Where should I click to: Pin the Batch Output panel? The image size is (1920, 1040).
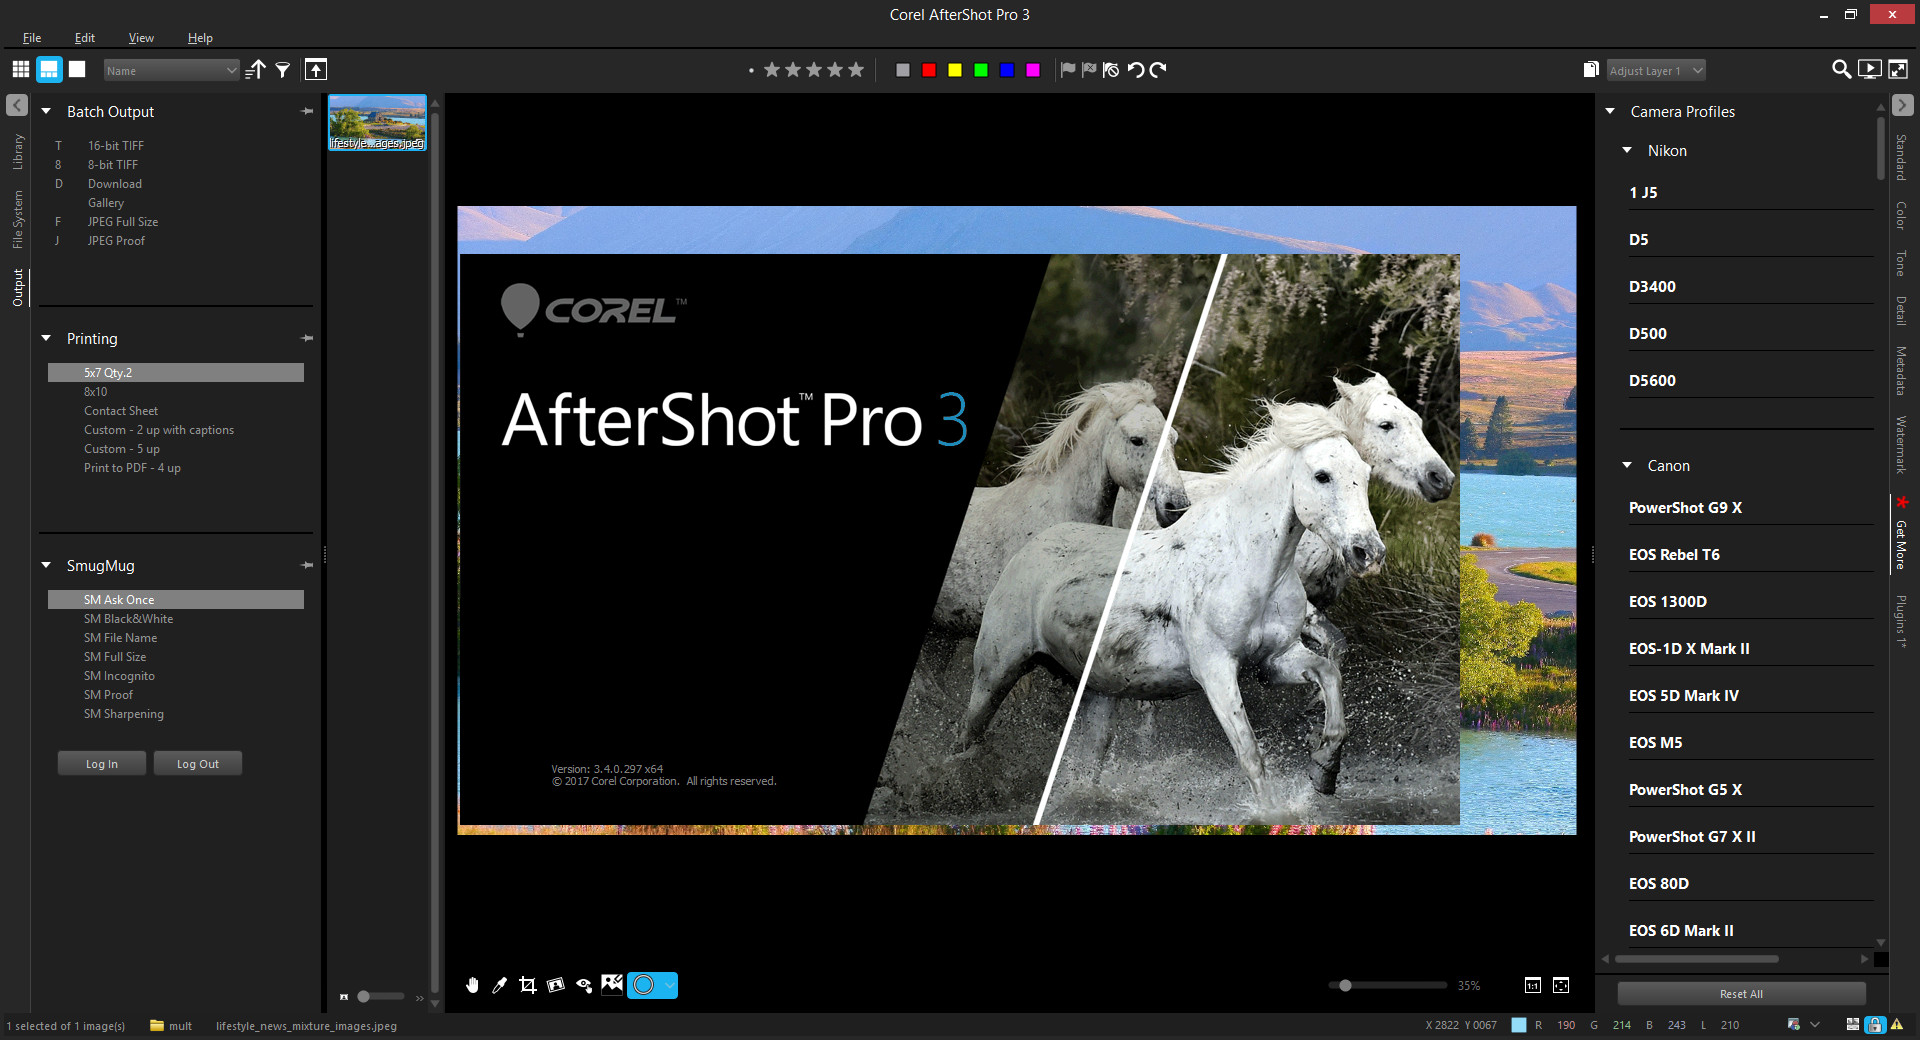(307, 112)
